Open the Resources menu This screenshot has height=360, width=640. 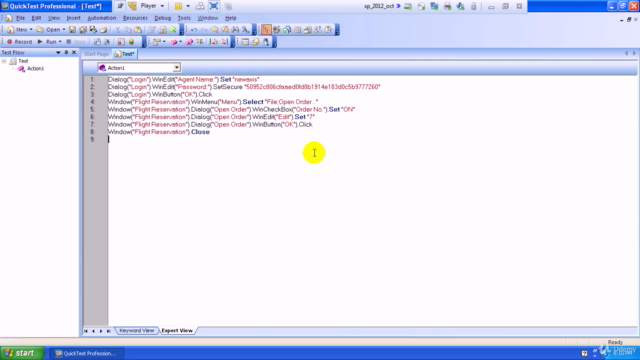[x=135, y=18]
